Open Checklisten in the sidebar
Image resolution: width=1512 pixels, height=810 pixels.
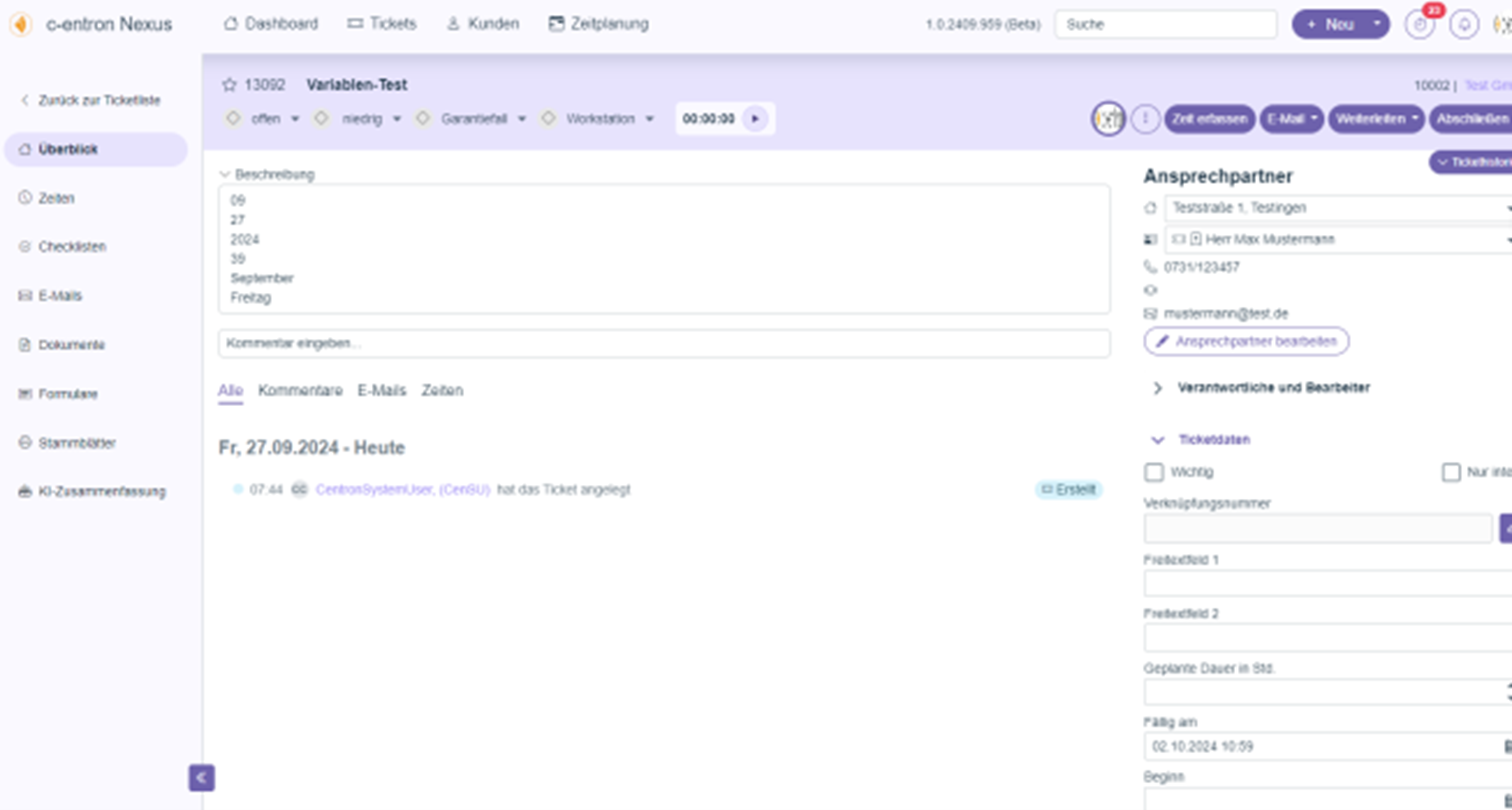coord(72,247)
